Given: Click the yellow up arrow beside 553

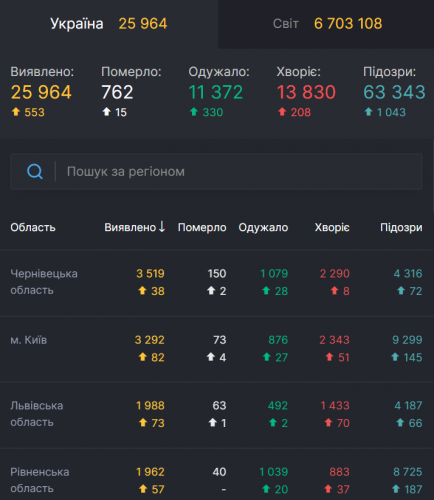Looking at the screenshot, I should click(x=16, y=112).
